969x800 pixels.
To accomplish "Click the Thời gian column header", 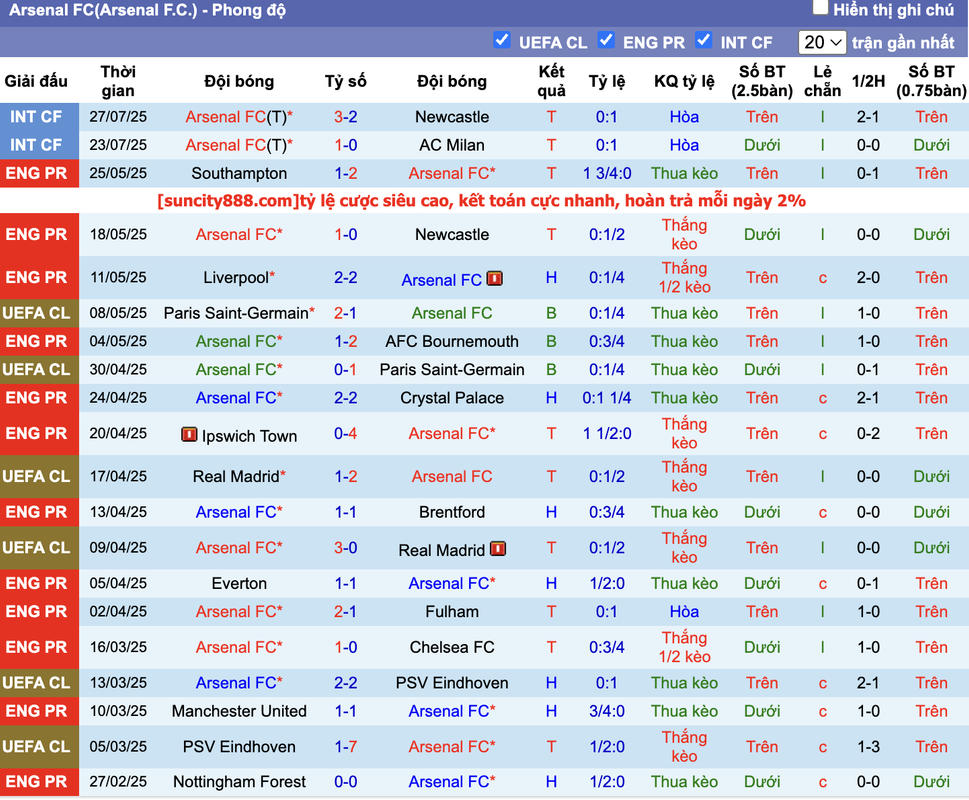I will point(118,81).
